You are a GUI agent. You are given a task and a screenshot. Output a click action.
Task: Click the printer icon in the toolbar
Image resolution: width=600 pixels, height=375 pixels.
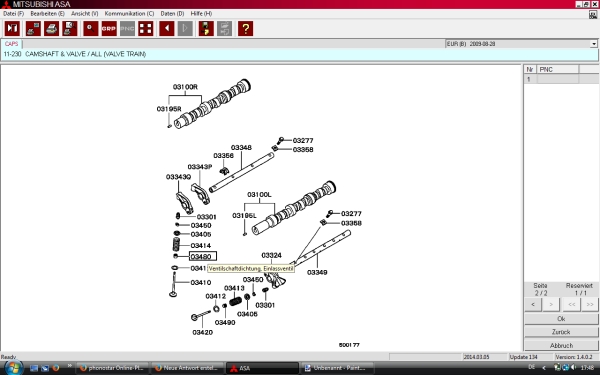coord(51,29)
